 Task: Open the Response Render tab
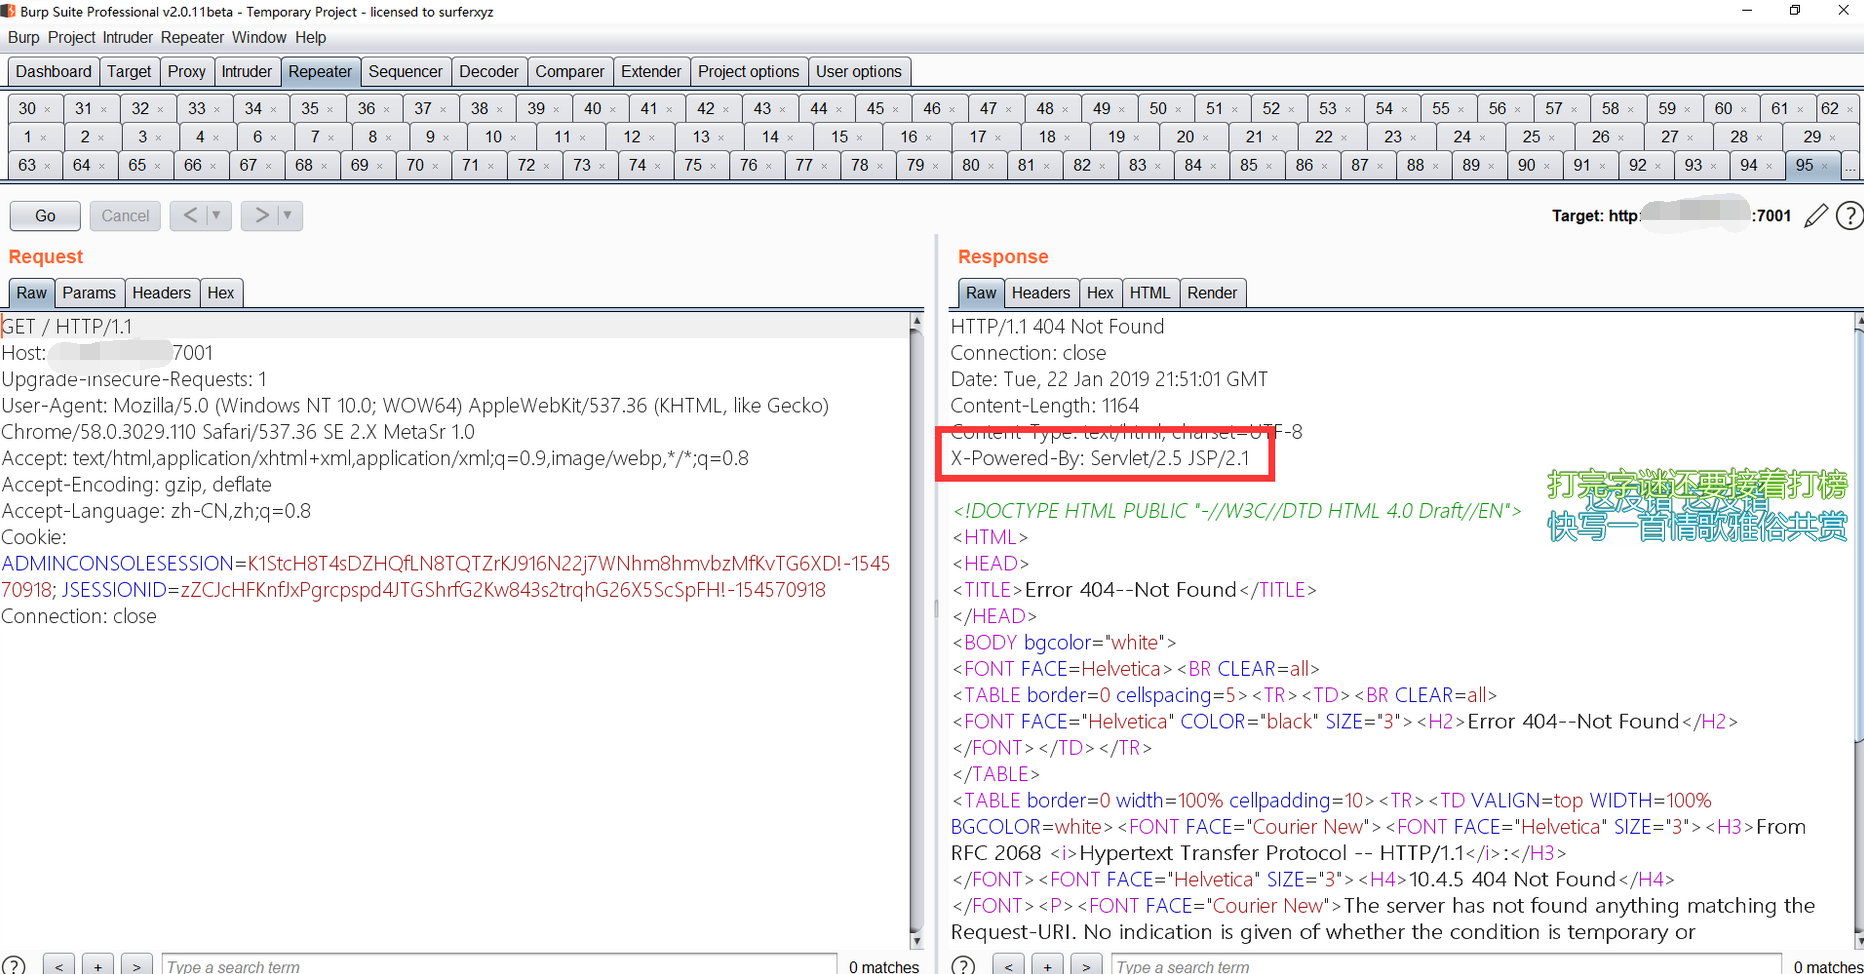pos(1212,293)
